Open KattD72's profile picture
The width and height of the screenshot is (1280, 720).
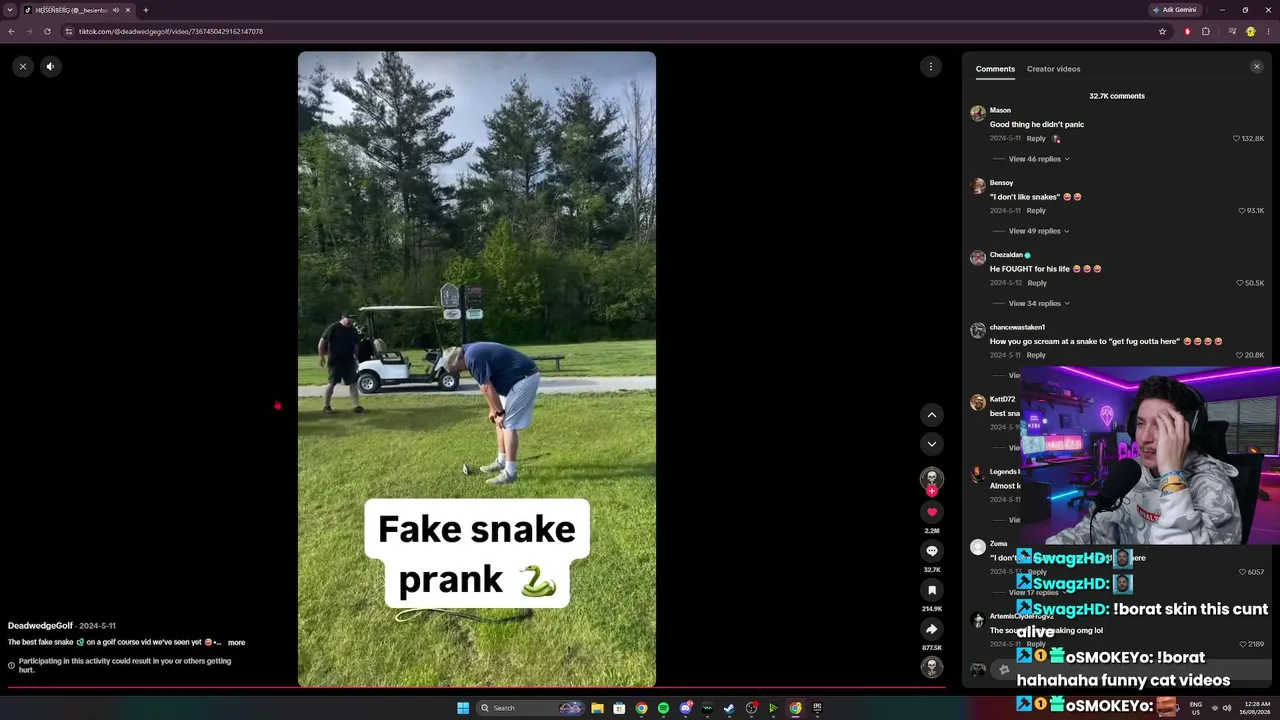(978, 402)
